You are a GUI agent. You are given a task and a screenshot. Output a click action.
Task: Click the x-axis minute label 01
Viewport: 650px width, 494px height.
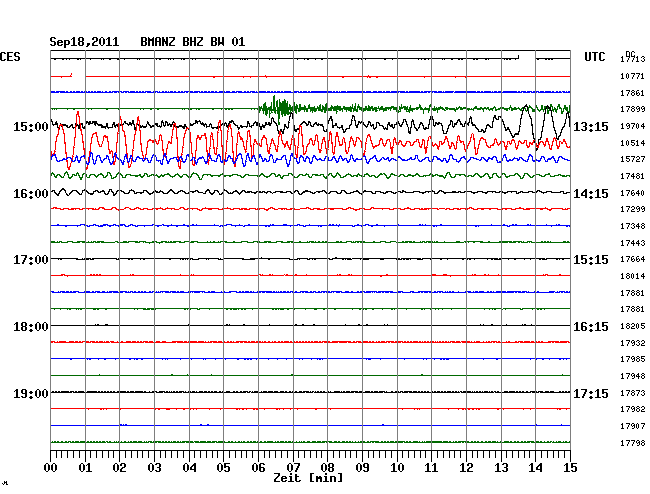[x=85, y=468]
